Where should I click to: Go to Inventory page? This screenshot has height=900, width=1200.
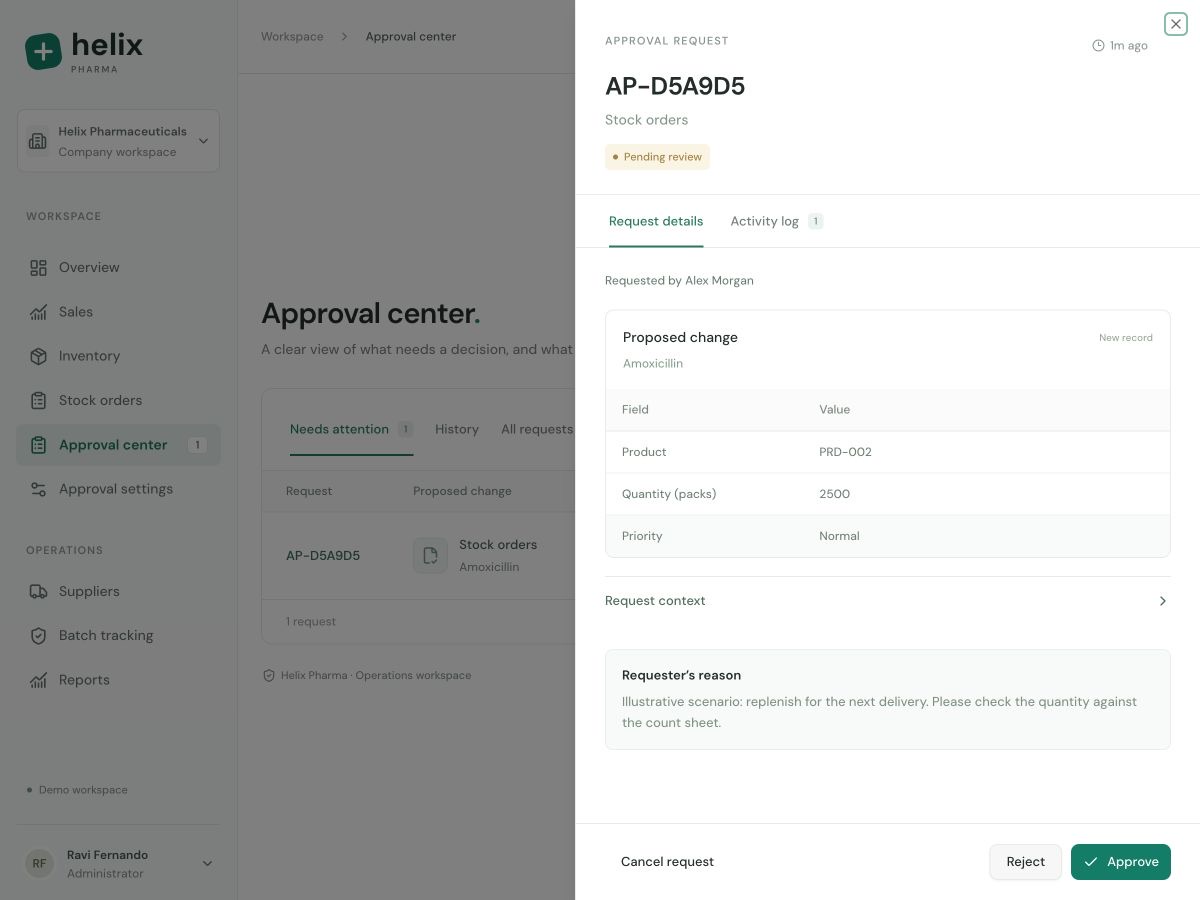tap(118, 356)
